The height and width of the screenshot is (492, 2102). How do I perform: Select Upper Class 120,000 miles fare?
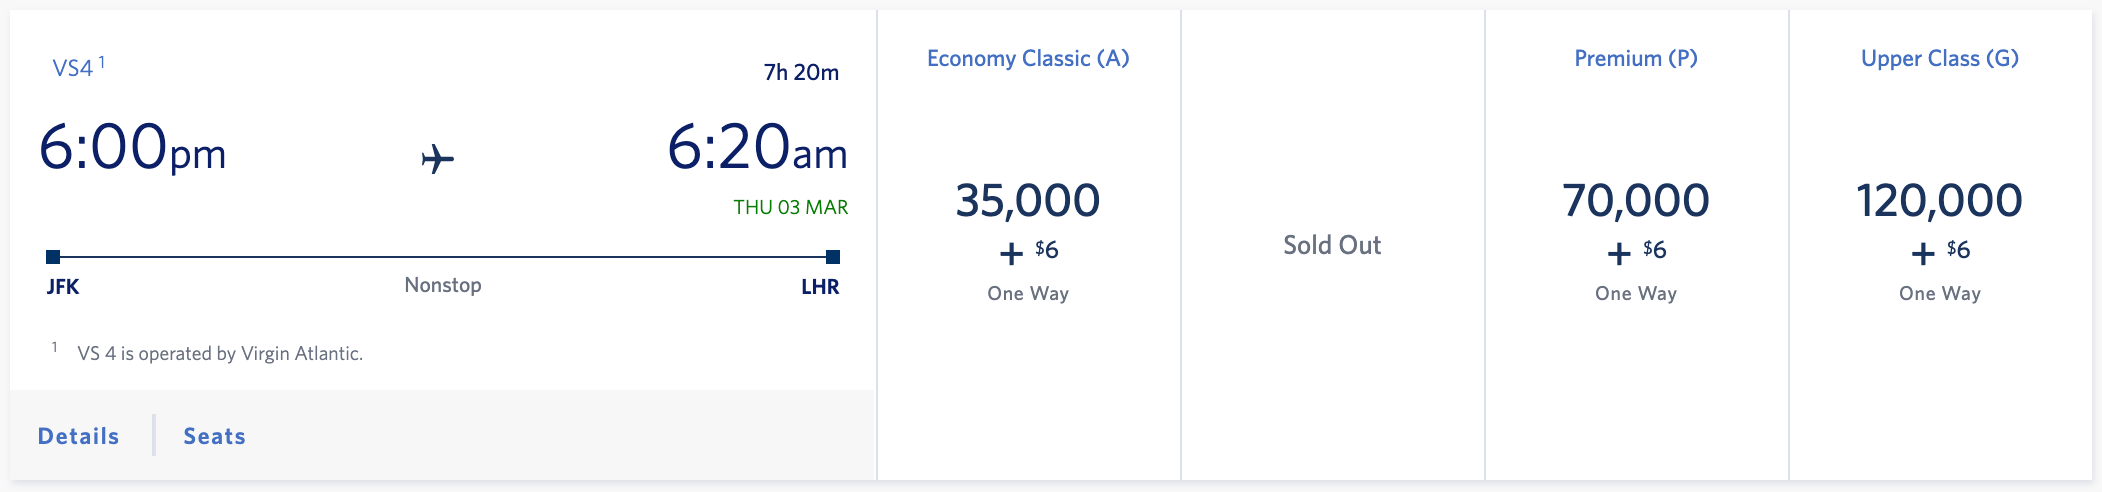(1940, 241)
